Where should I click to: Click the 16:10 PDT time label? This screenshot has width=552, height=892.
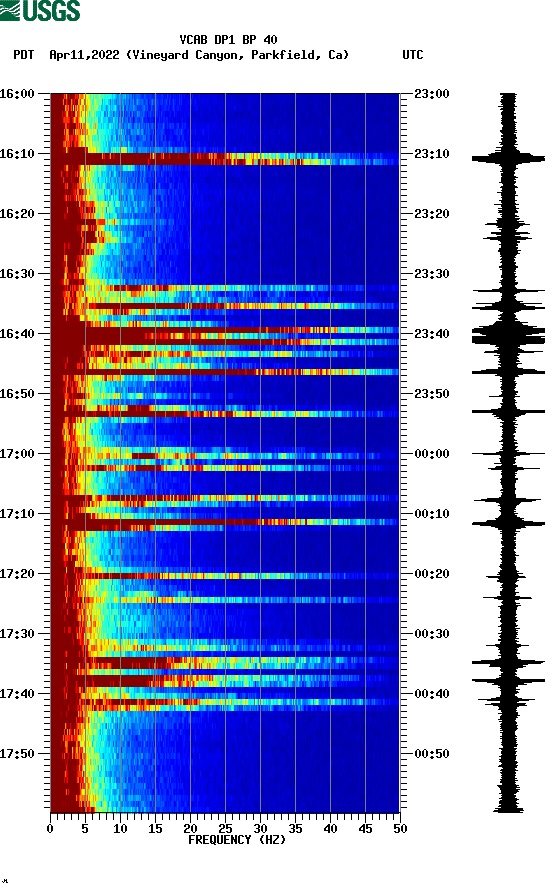click(x=18, y=154)
